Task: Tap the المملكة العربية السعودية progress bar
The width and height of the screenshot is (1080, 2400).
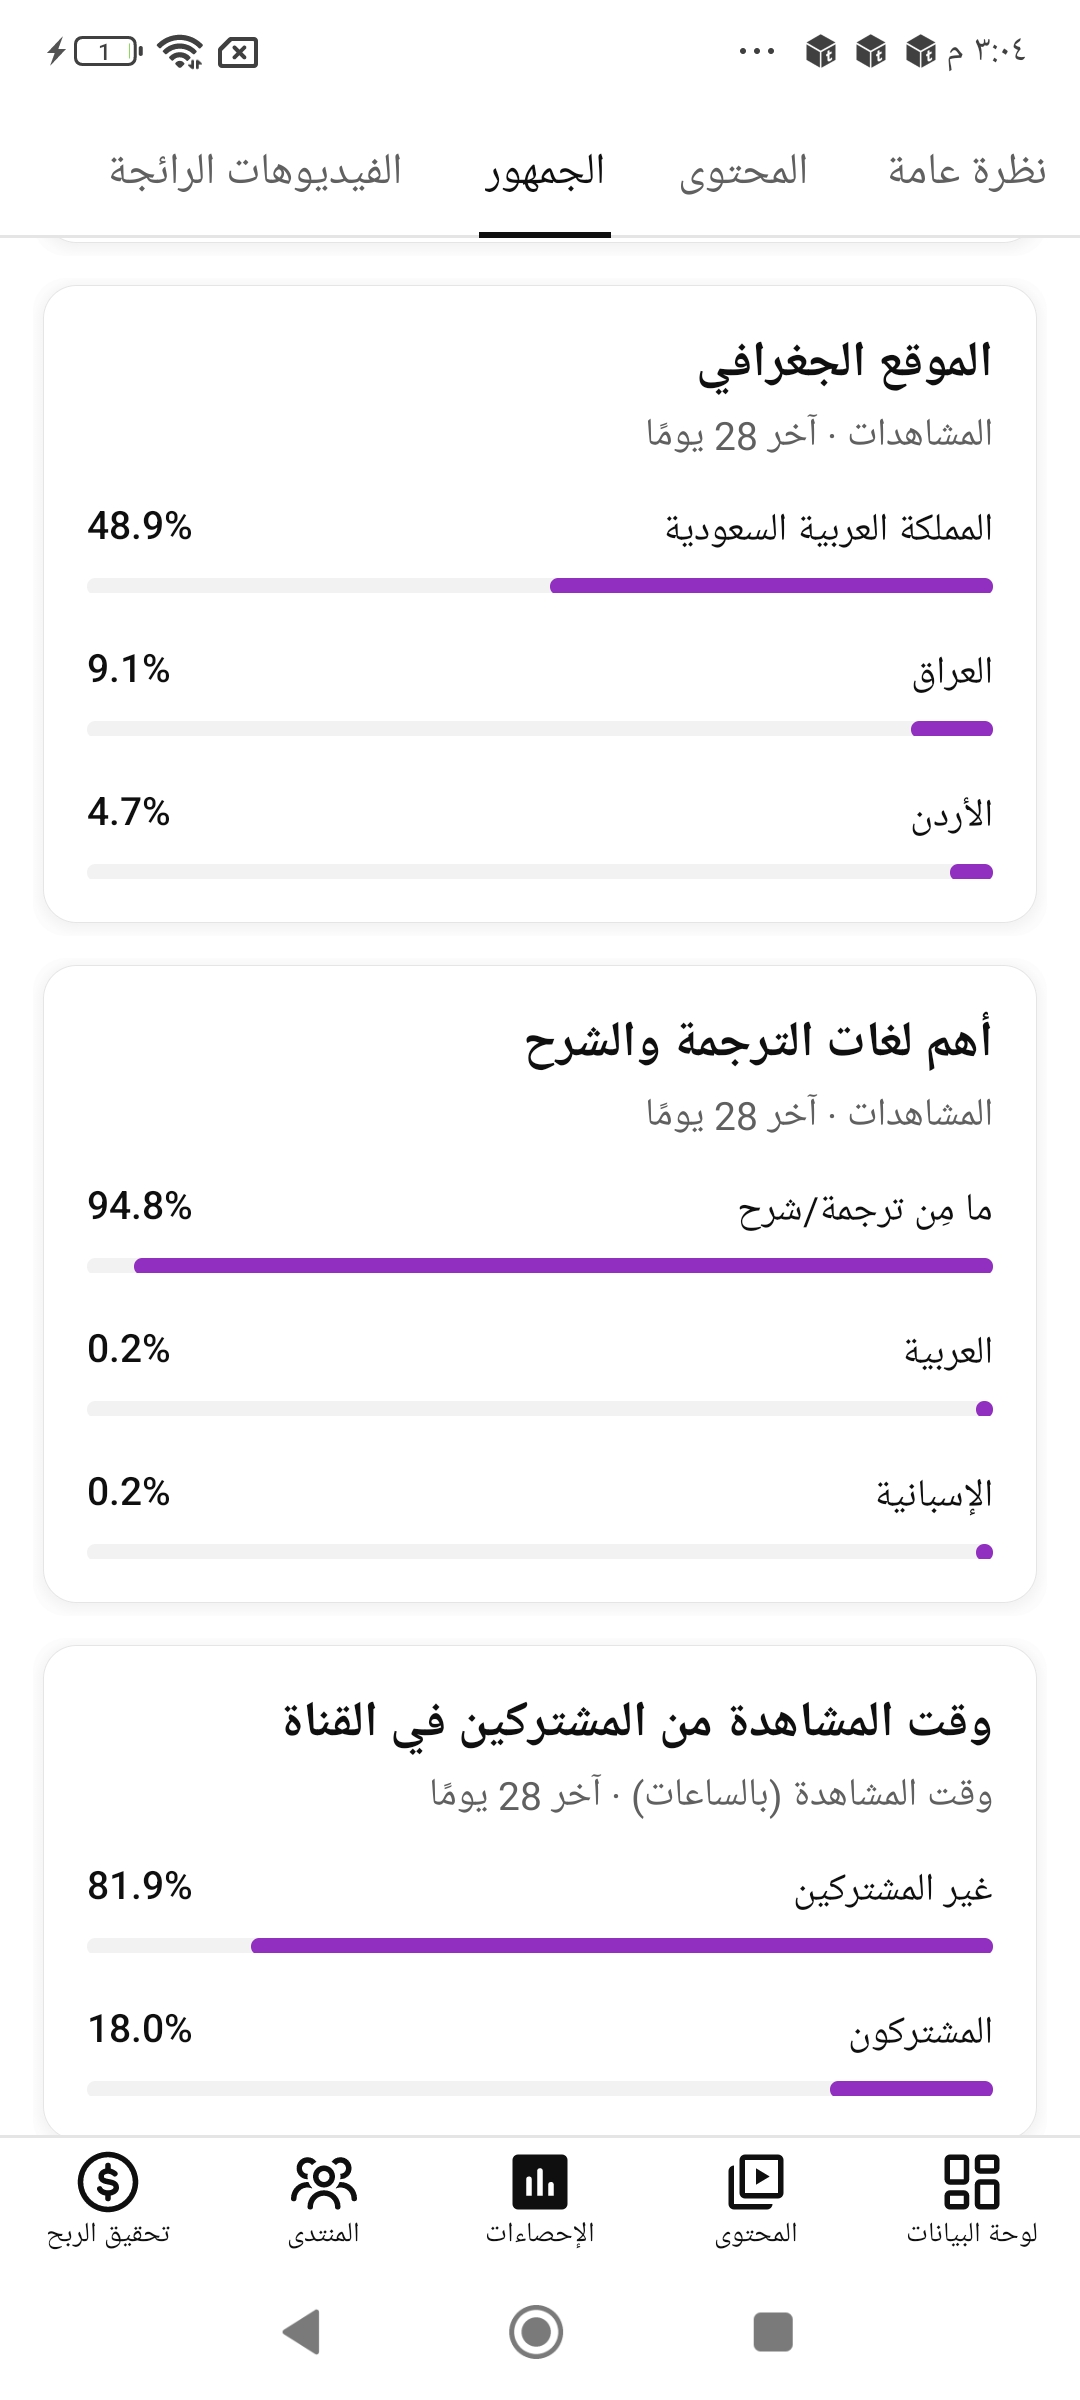Action: [x=540, y=586]
